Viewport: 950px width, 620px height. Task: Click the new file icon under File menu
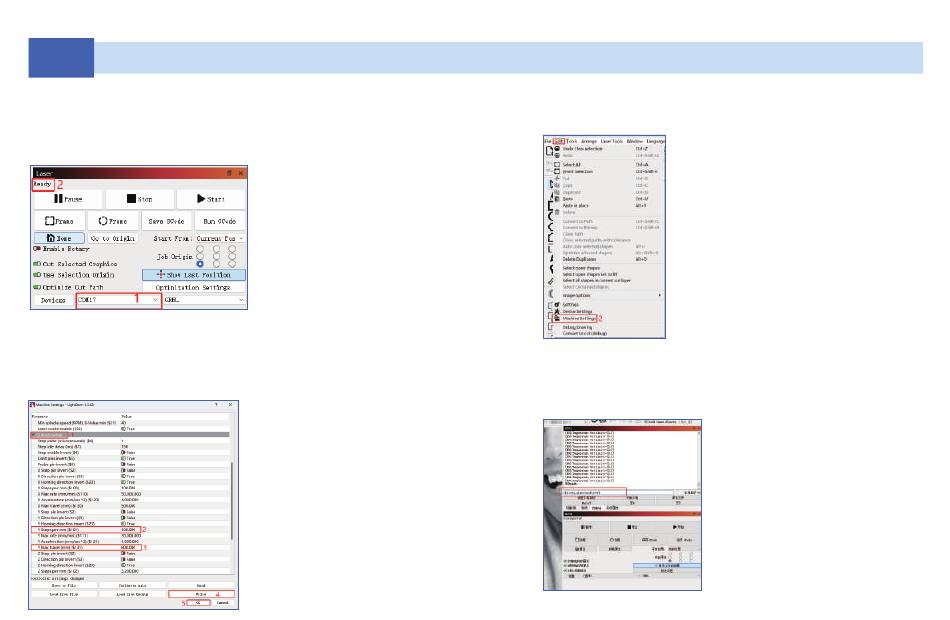click(x=550, y=151)
